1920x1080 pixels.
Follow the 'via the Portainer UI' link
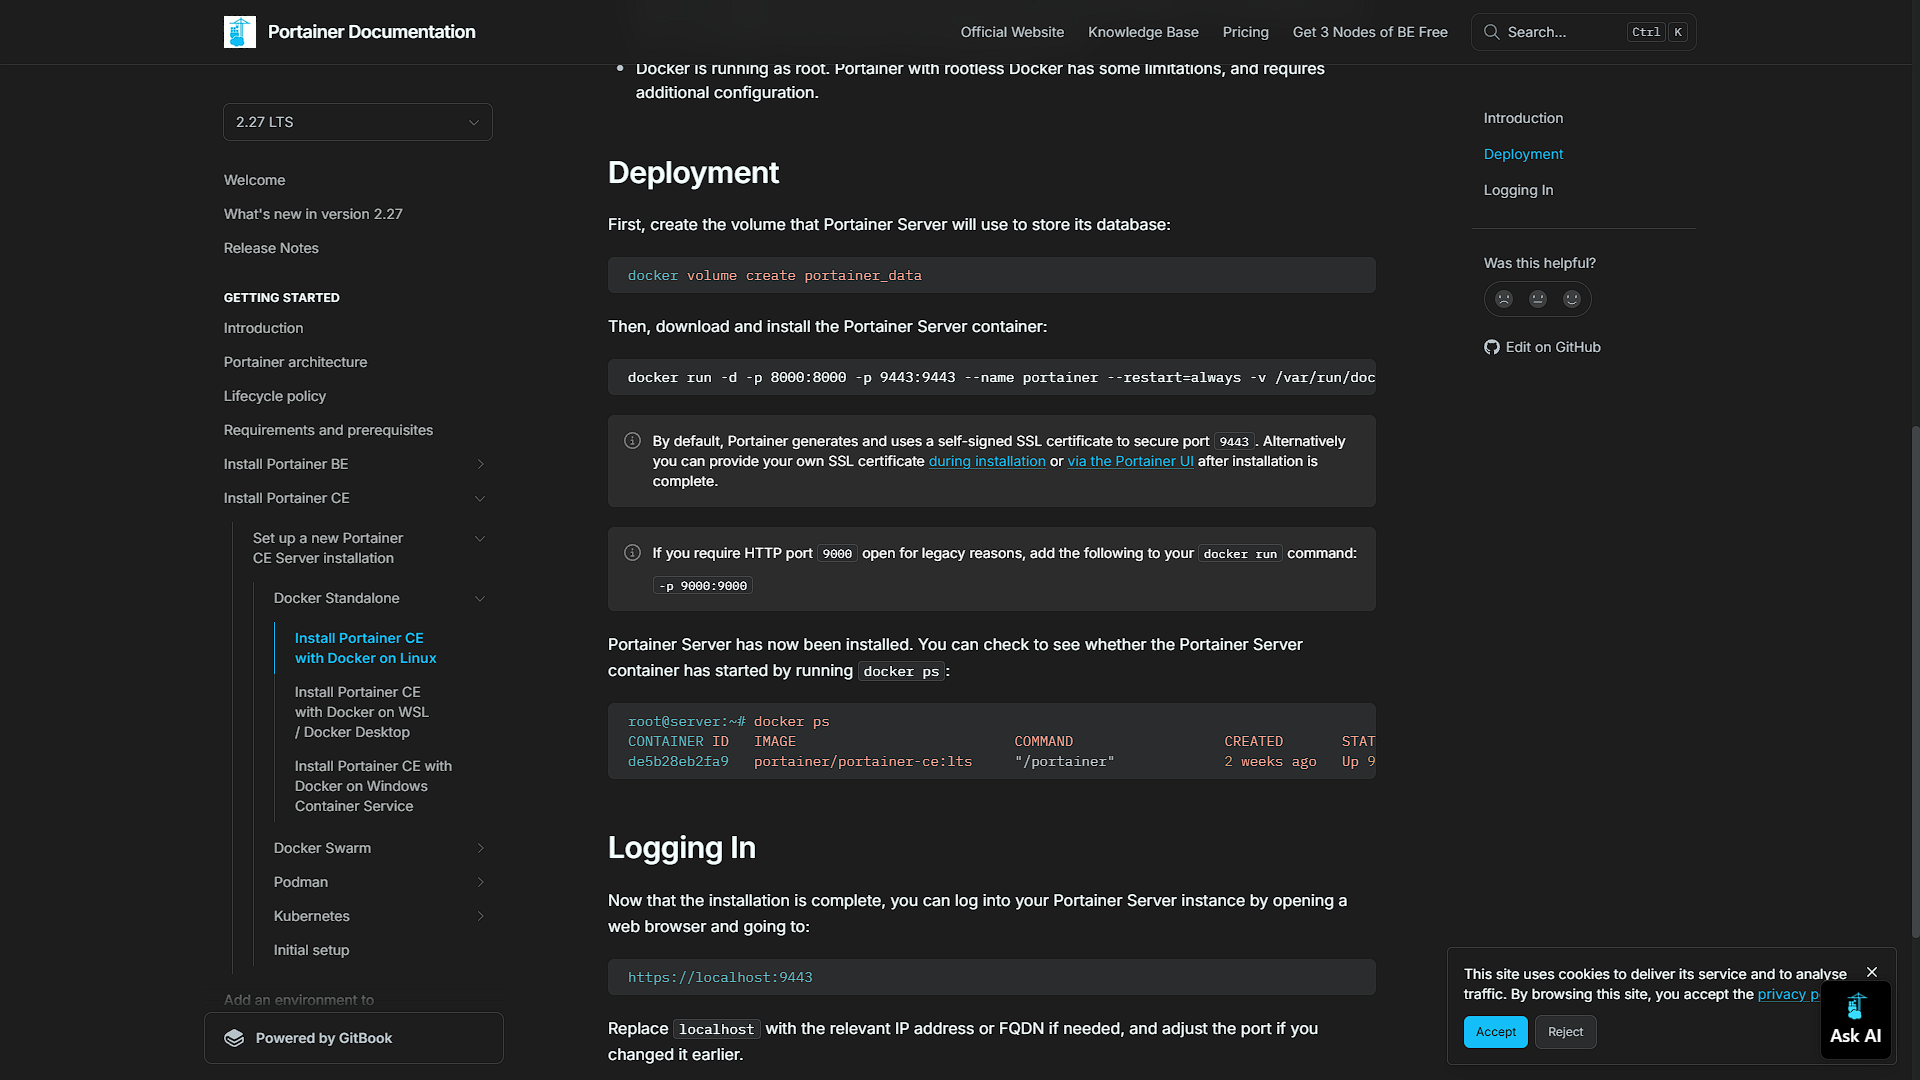(x=1130, y=461)
